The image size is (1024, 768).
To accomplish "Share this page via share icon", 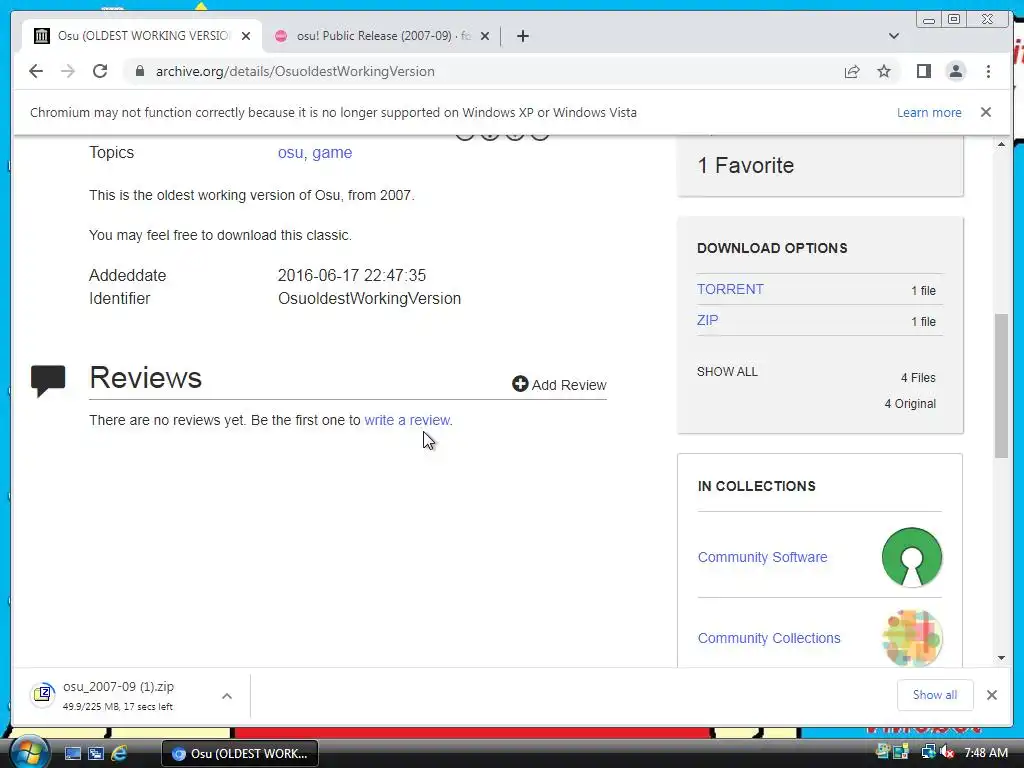I will [x=852, y=71].
